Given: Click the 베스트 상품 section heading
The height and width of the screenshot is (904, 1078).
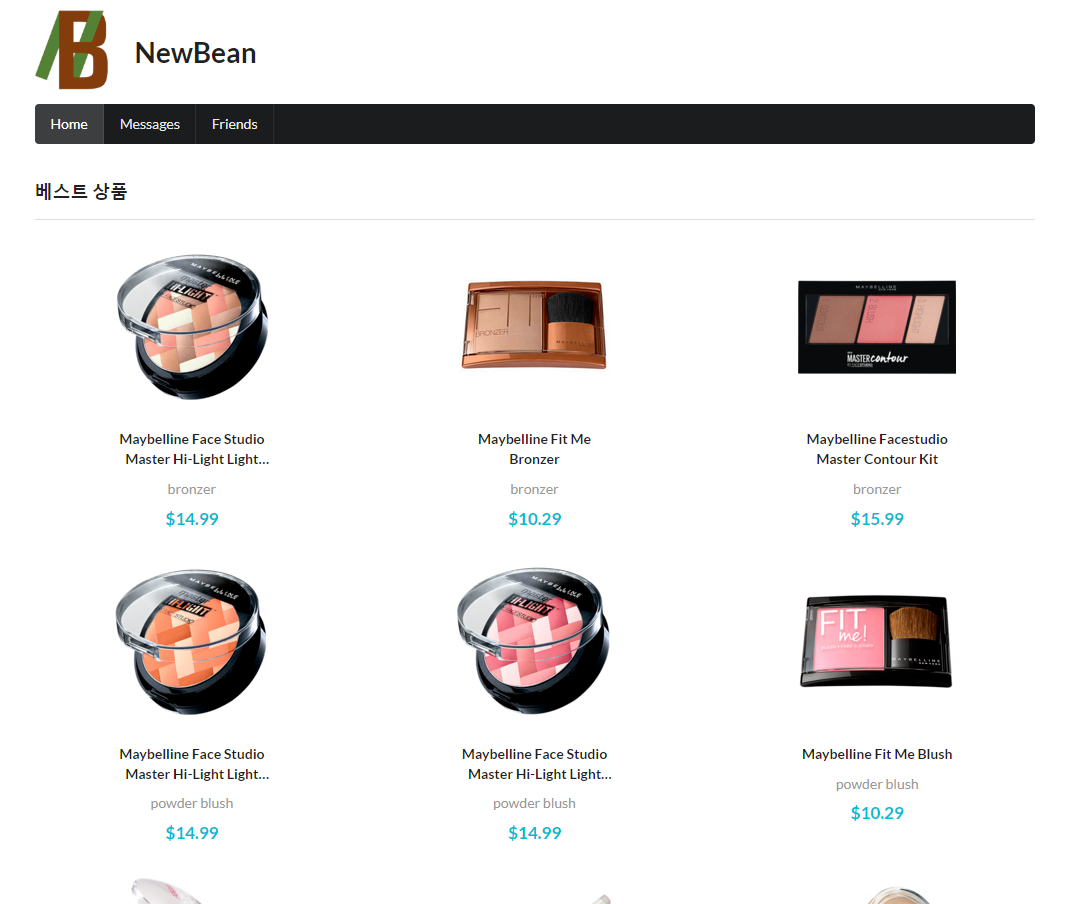Looking at the screenshot, I should coord(81,191).
